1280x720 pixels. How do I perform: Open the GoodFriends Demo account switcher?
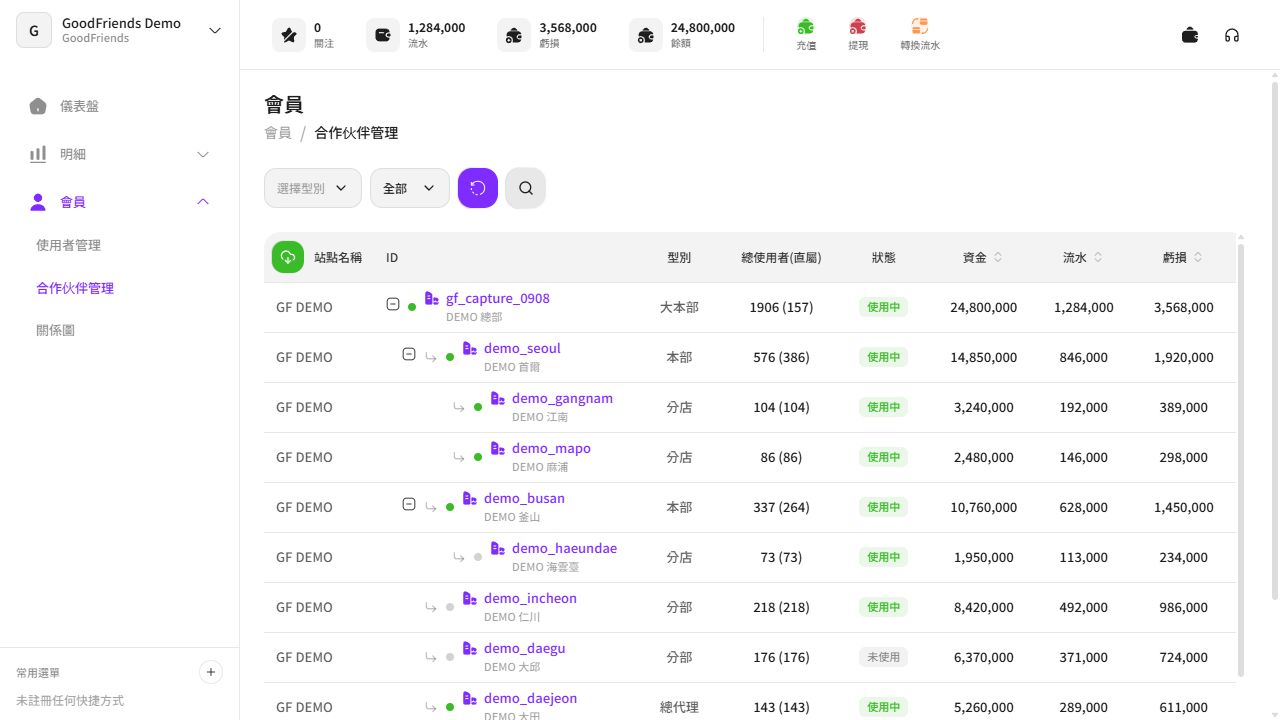[120, 30]
